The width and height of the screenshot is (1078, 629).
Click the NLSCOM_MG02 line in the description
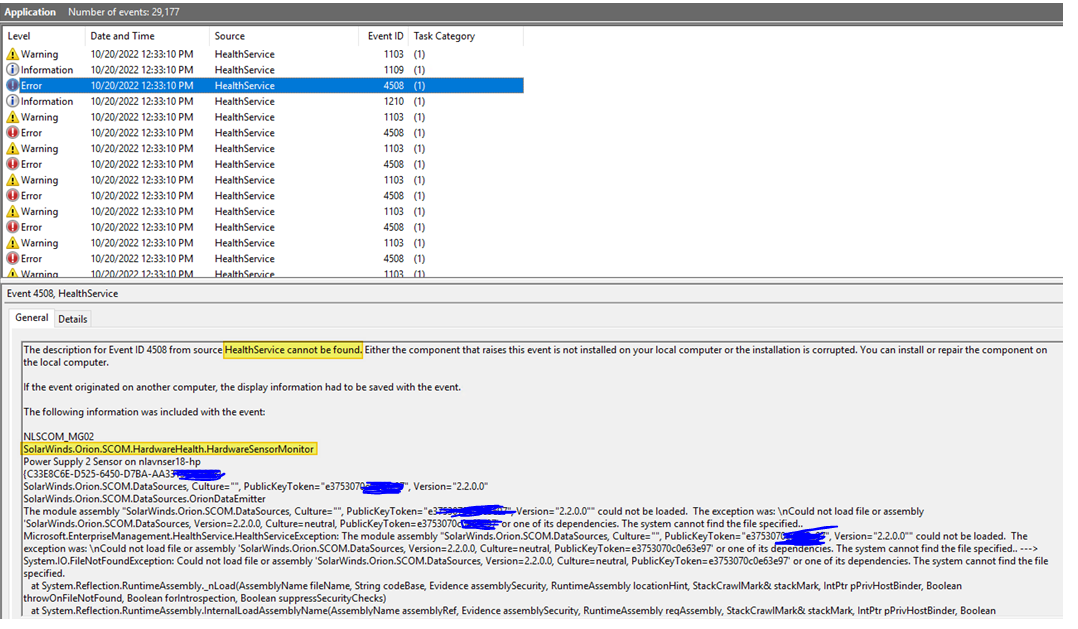point(58,437)
